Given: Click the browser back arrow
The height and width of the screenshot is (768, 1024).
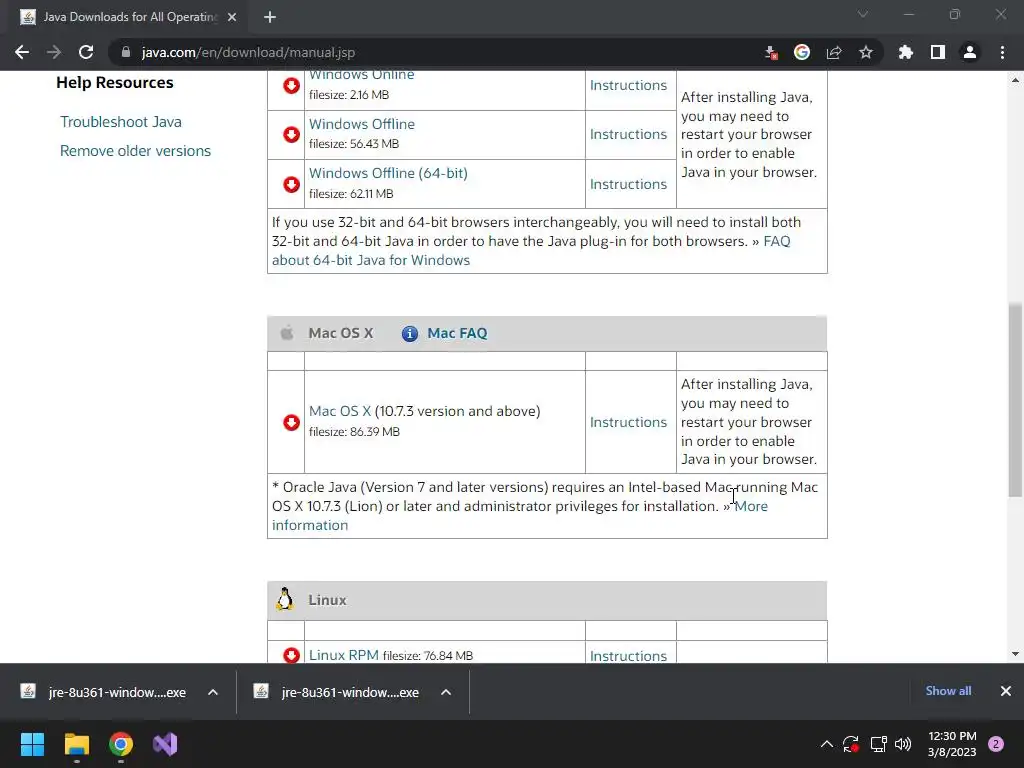Looking at the screenshot, I should 22,52.
